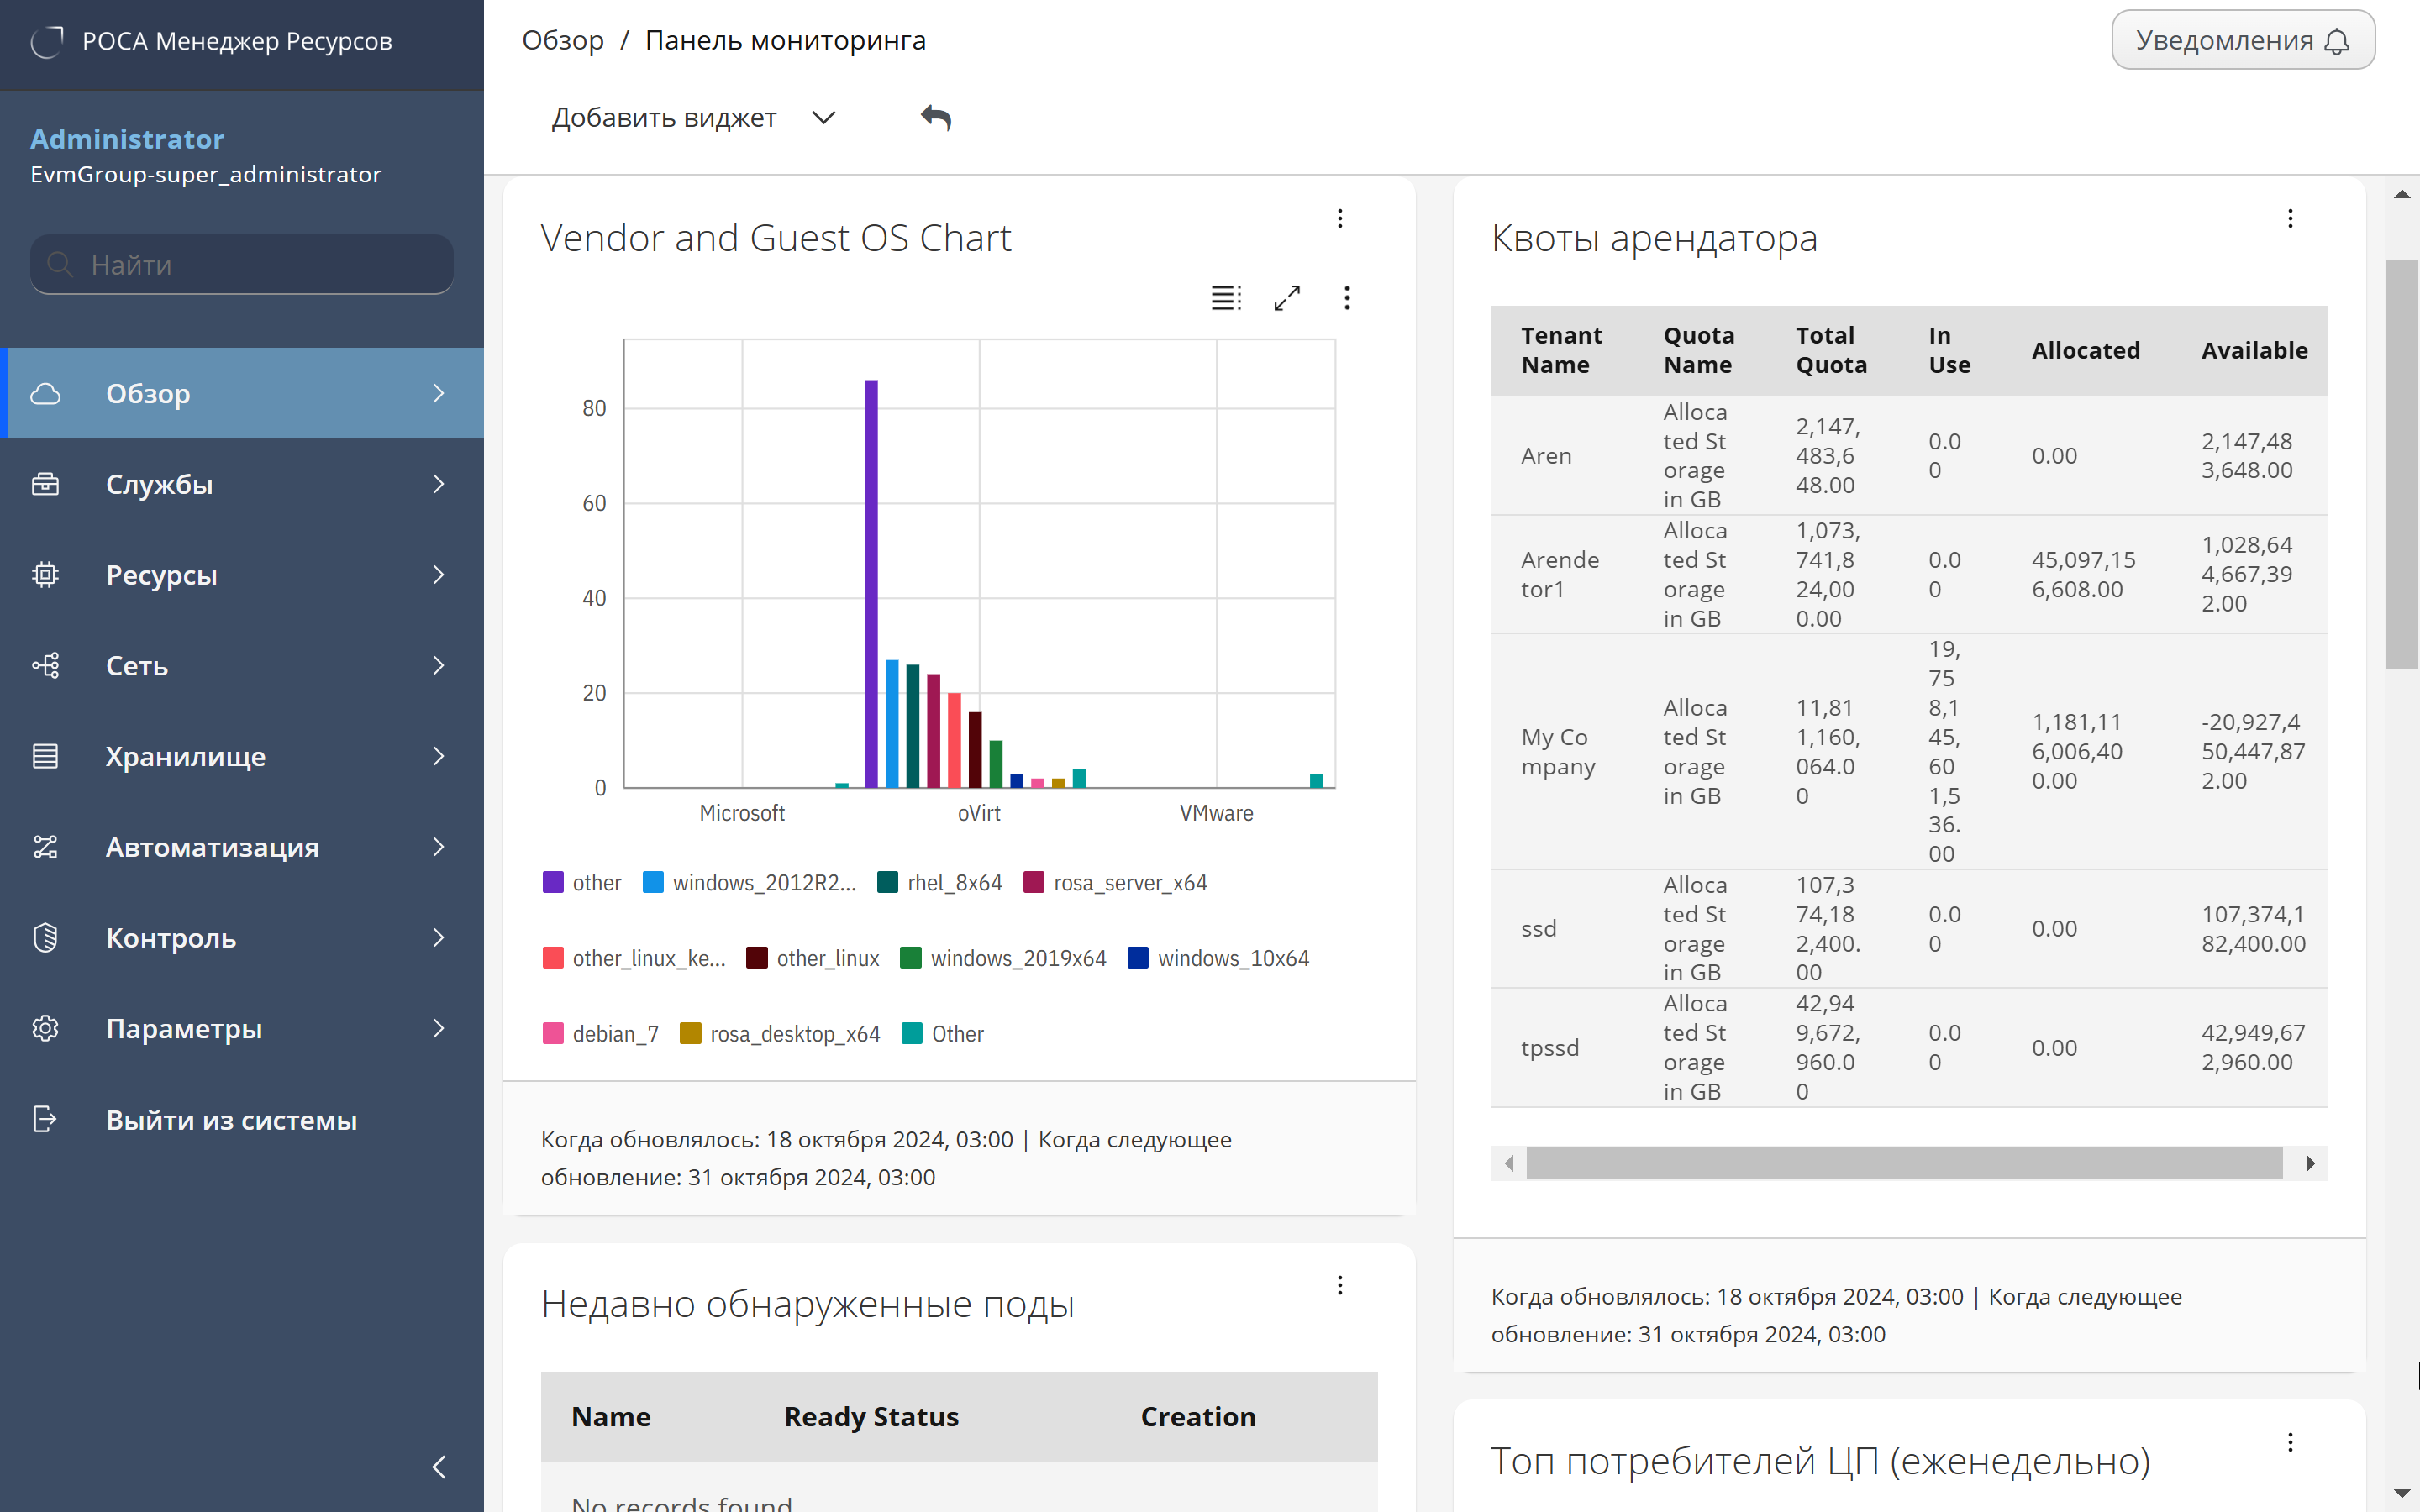Collapse sidebar with bottom left chevron
Viewport: 2420px width, 1512px height.
[438, 1466]
